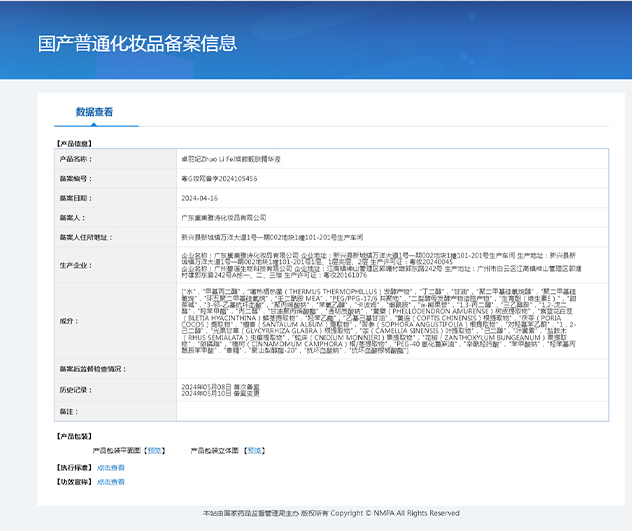Open the 数据查看 tab
The height and width of the screenshot is (531, 632).
coord(94,112)
